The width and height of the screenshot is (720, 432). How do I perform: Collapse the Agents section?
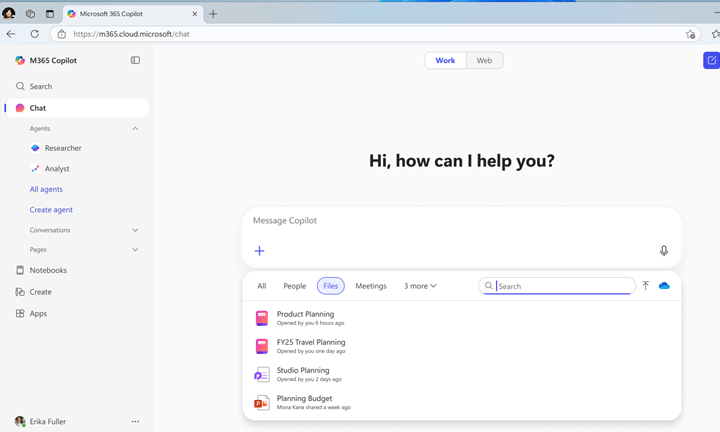click(x=135, y=129)
